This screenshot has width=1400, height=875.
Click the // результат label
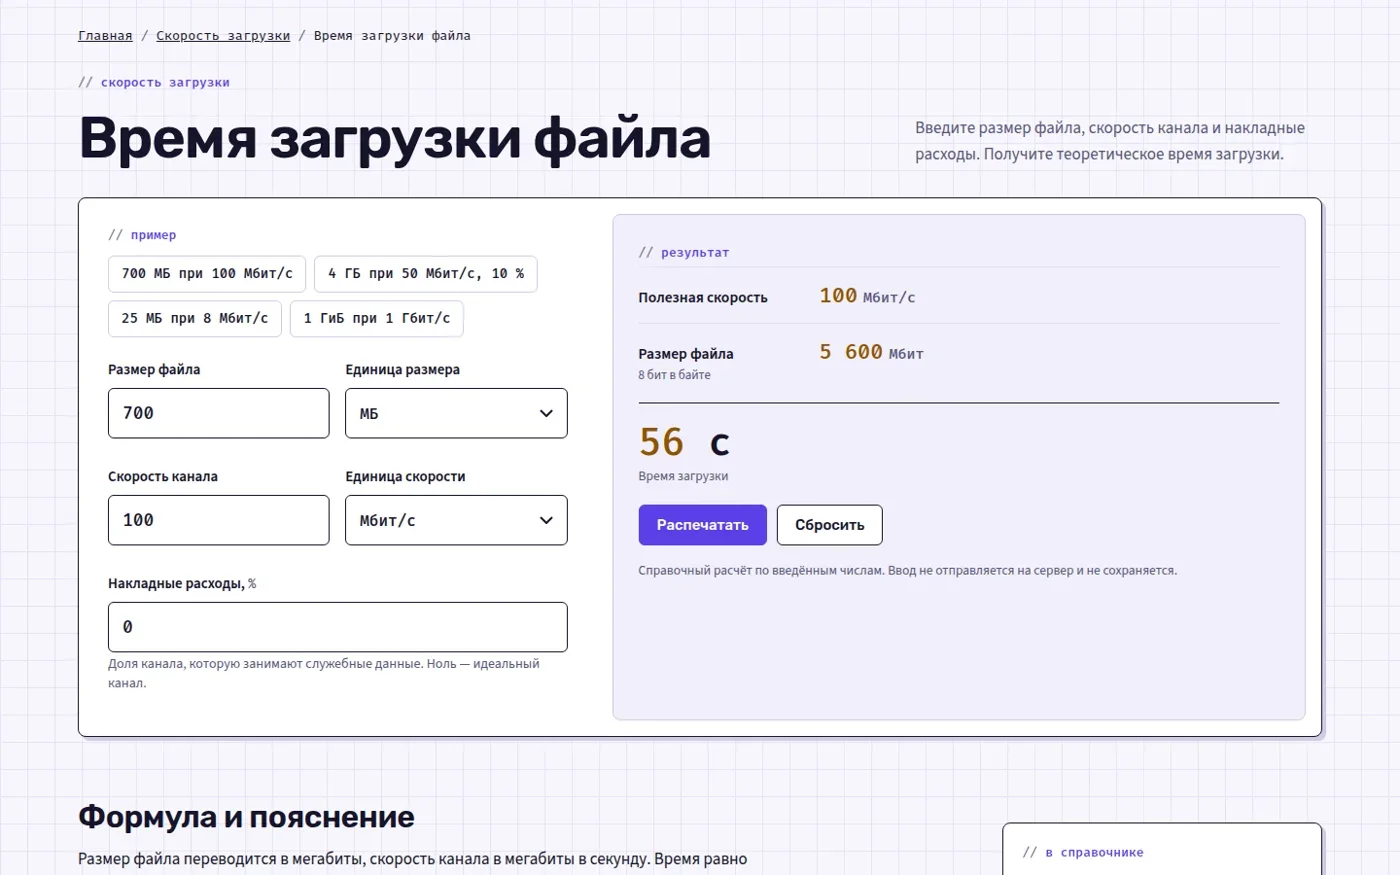[x=684, y=253]
